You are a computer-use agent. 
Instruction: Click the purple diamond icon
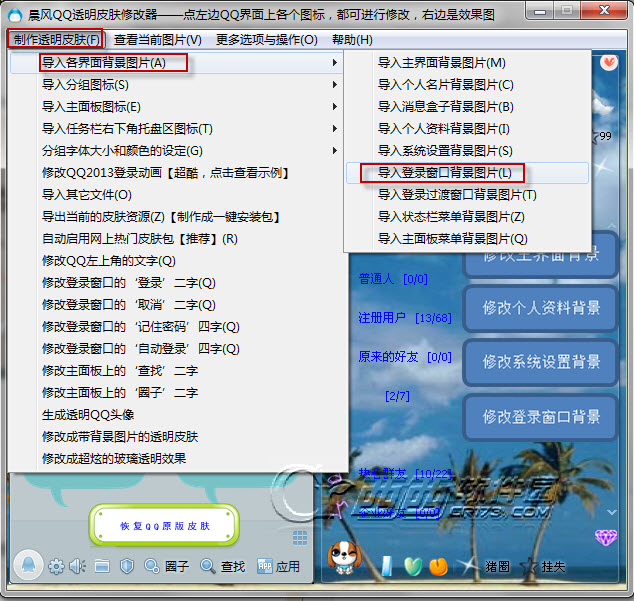[x=605, y=539]
